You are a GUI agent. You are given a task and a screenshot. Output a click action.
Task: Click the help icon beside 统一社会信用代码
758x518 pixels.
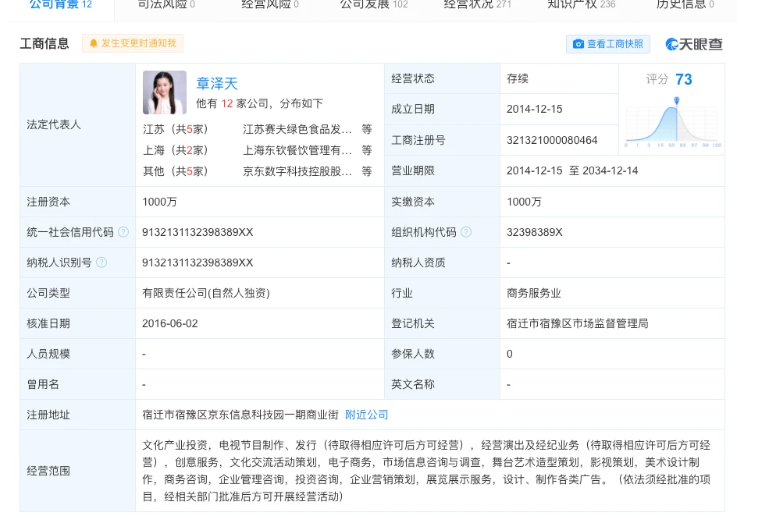[123, 232]
